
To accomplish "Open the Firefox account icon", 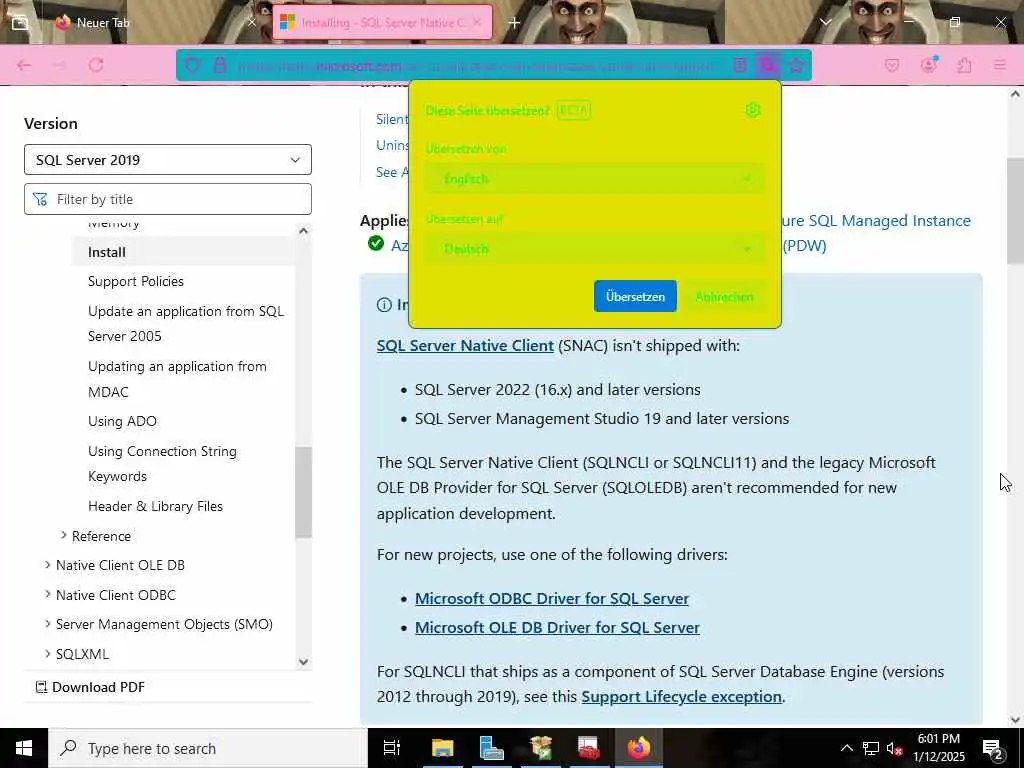I will [929, 65].
